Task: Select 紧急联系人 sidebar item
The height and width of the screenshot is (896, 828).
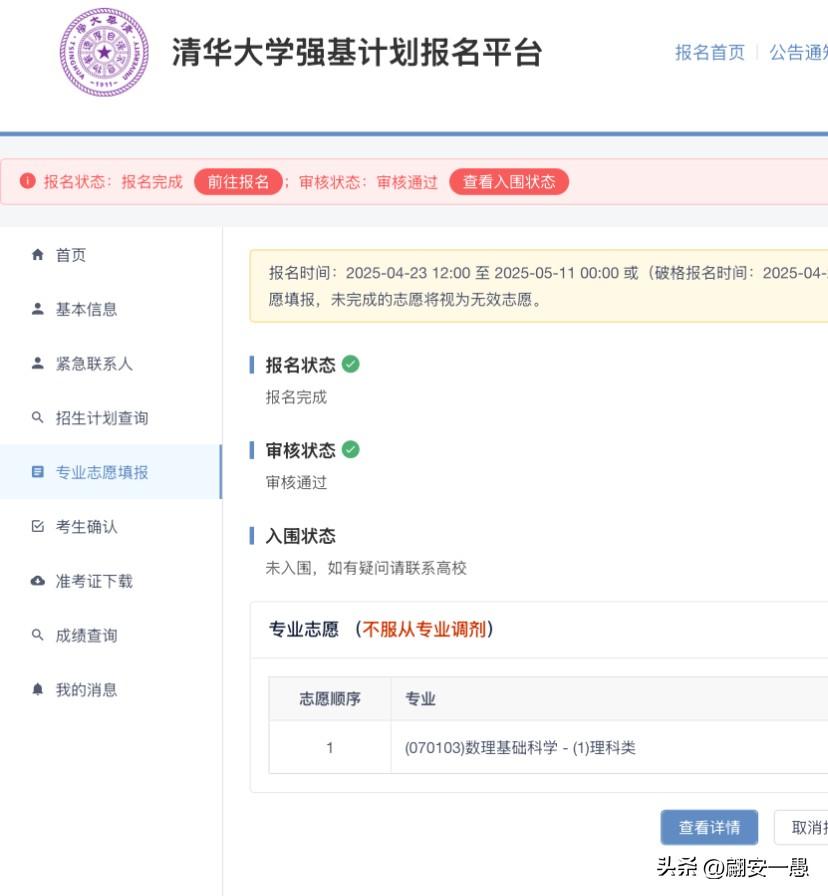Action: (x=111, y=363)
